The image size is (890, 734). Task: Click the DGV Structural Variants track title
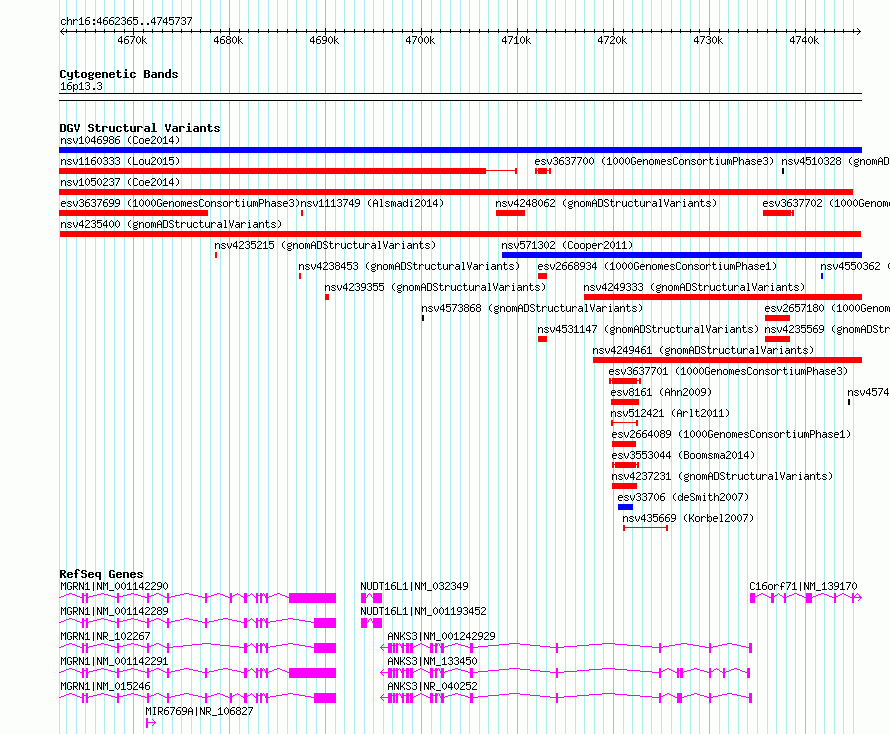click(140, 128)
